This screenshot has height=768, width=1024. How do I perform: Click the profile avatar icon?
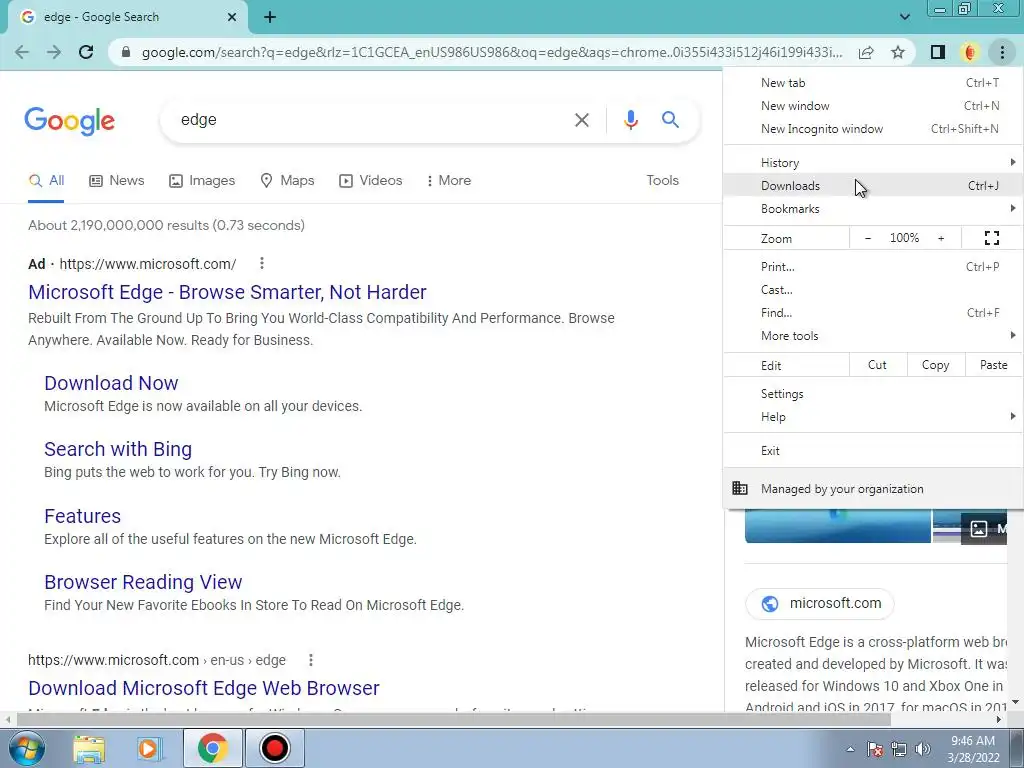(970, 52)
